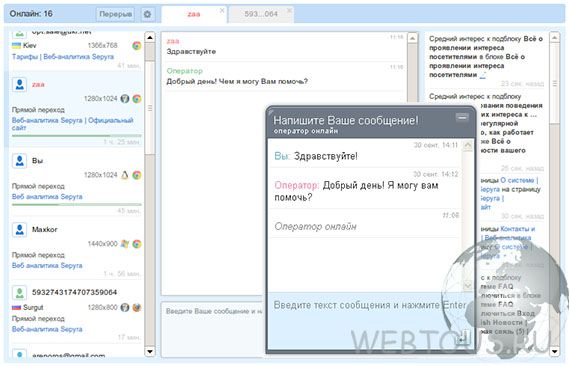Select visitor name Maxkor in the list
570x366 pixels.
pos(44,230)
